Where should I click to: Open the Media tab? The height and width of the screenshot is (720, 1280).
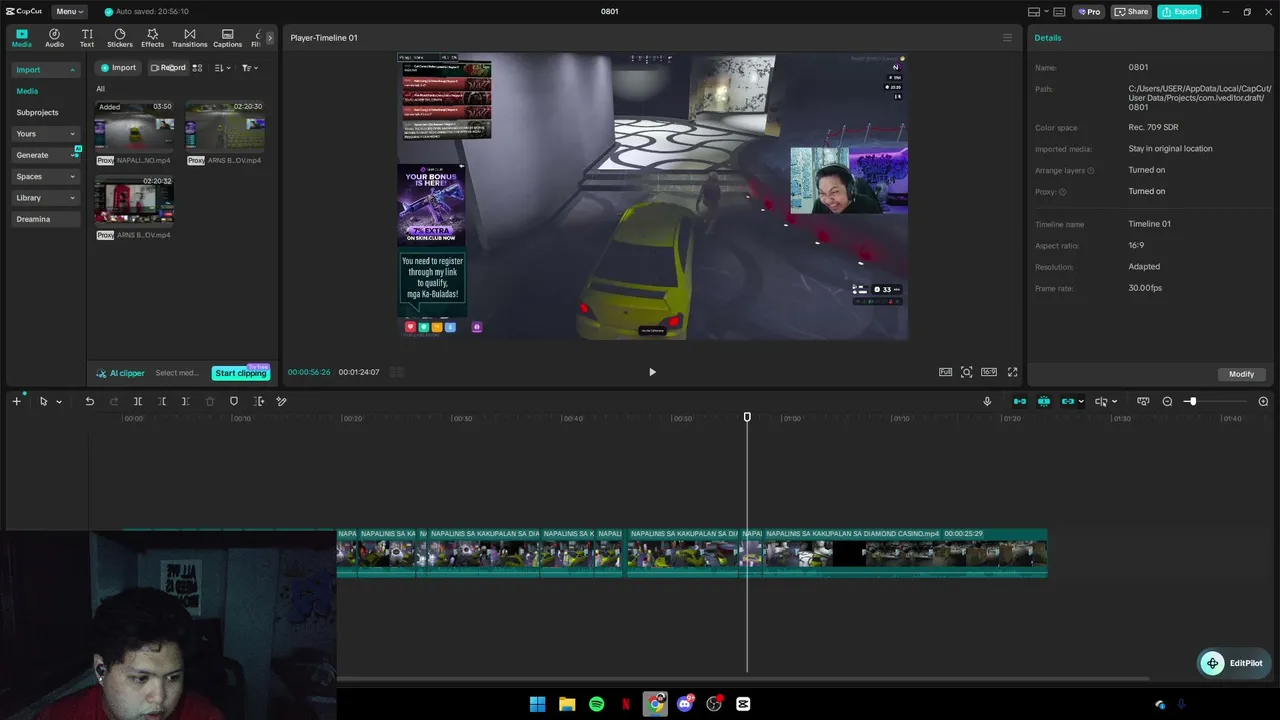(x=22, y=38)
